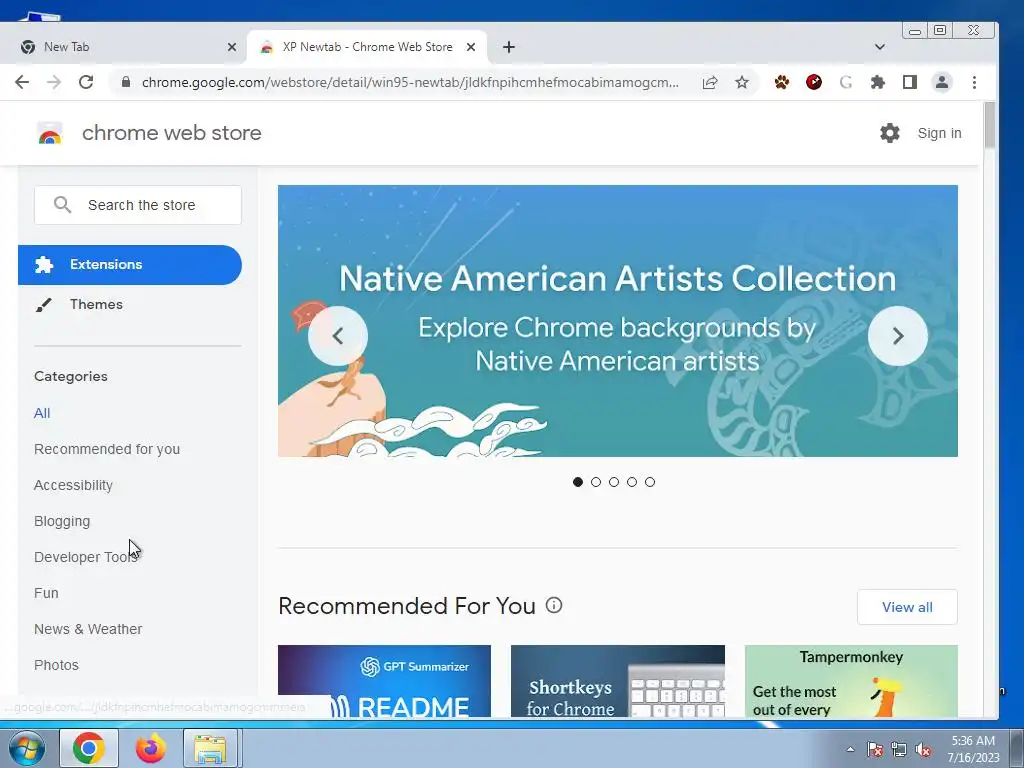Select the first carousel dot
Viewport: 1024px width, 768px height.
click(577, 482)
